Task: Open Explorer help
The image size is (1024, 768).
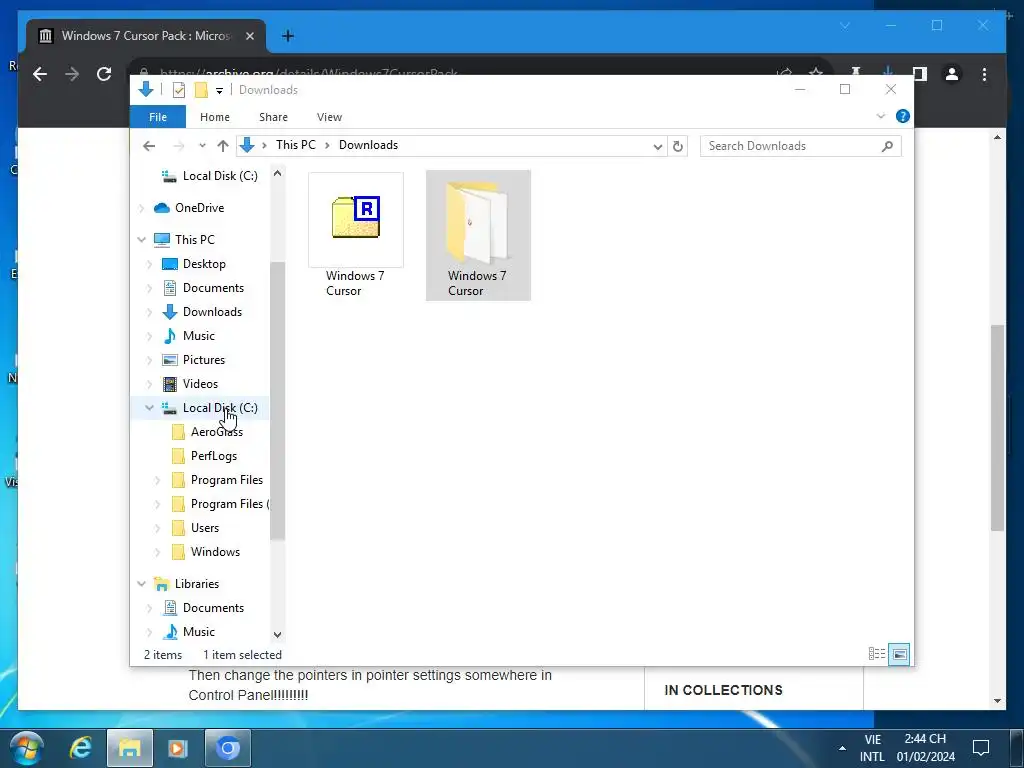Action: pos(903,116)
